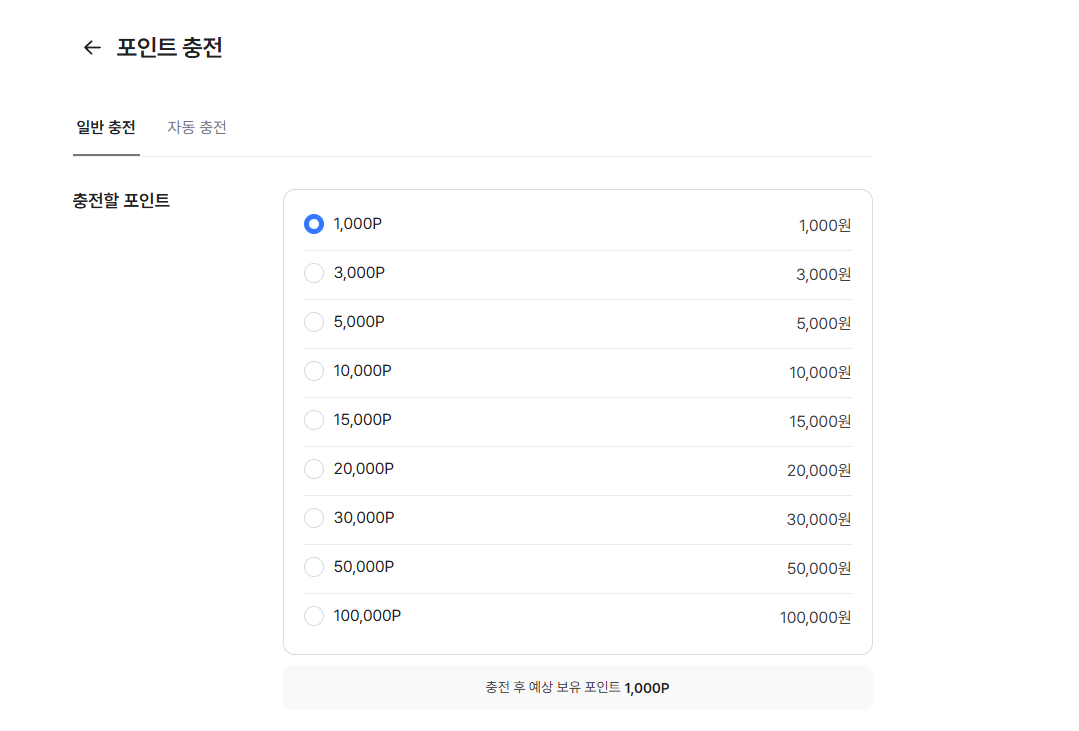
Task: Choose the 5,000P charge option
Action: tap(314, 322)
